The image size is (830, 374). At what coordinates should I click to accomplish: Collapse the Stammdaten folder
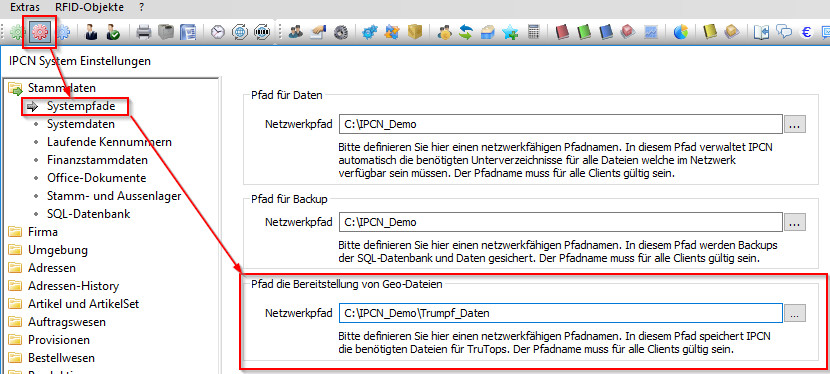[x=15, y=88]
